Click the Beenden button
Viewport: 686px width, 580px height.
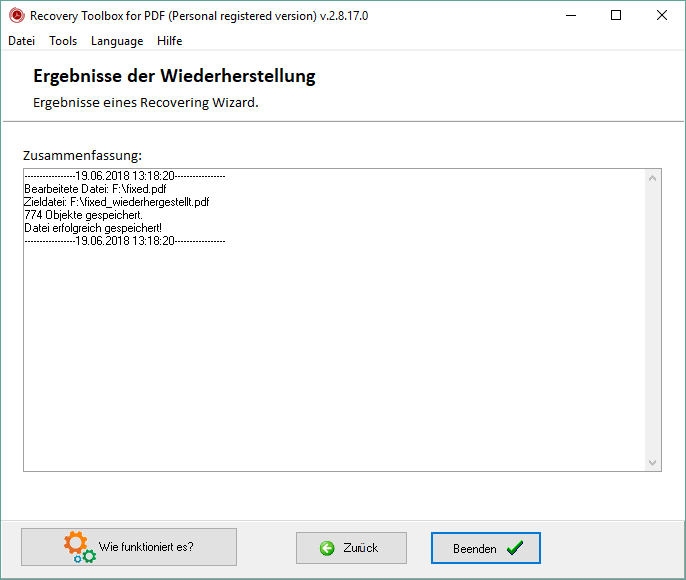point(486,548)
